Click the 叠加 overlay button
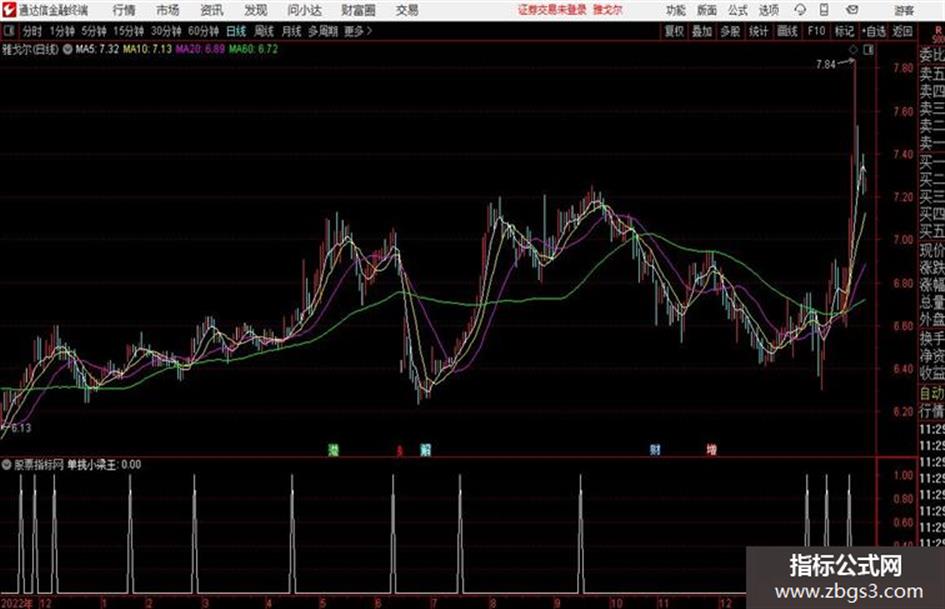Screen dimensions: 945x609 702,31
